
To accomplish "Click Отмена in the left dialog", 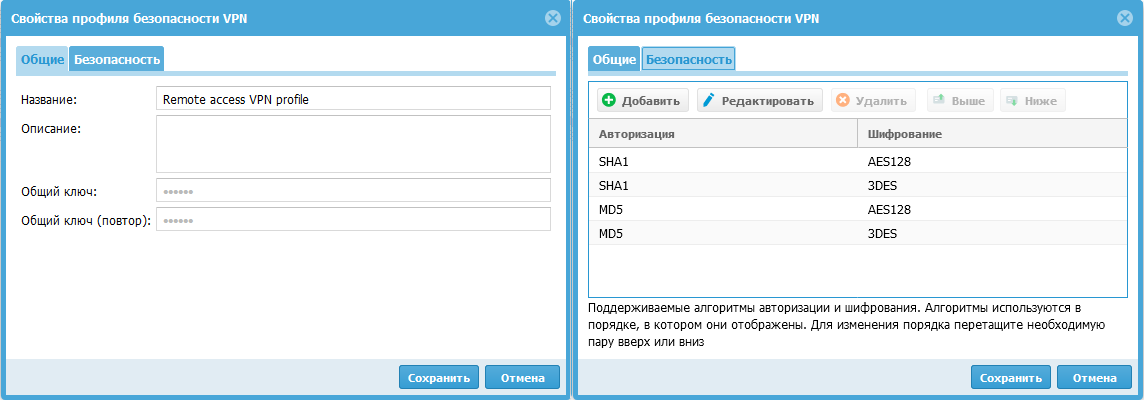I will (522, 377).
